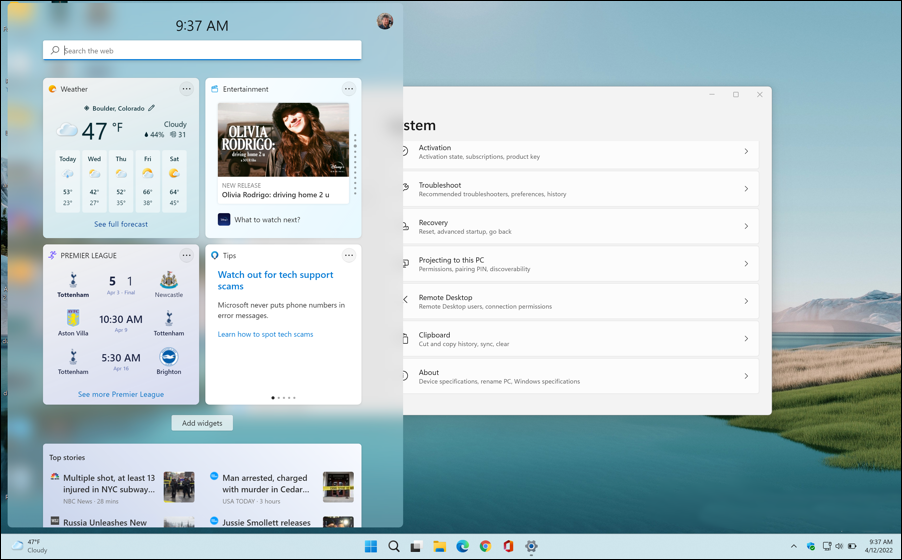
Task: Open Tips widget options menu
Action: [x=349, y=255]
